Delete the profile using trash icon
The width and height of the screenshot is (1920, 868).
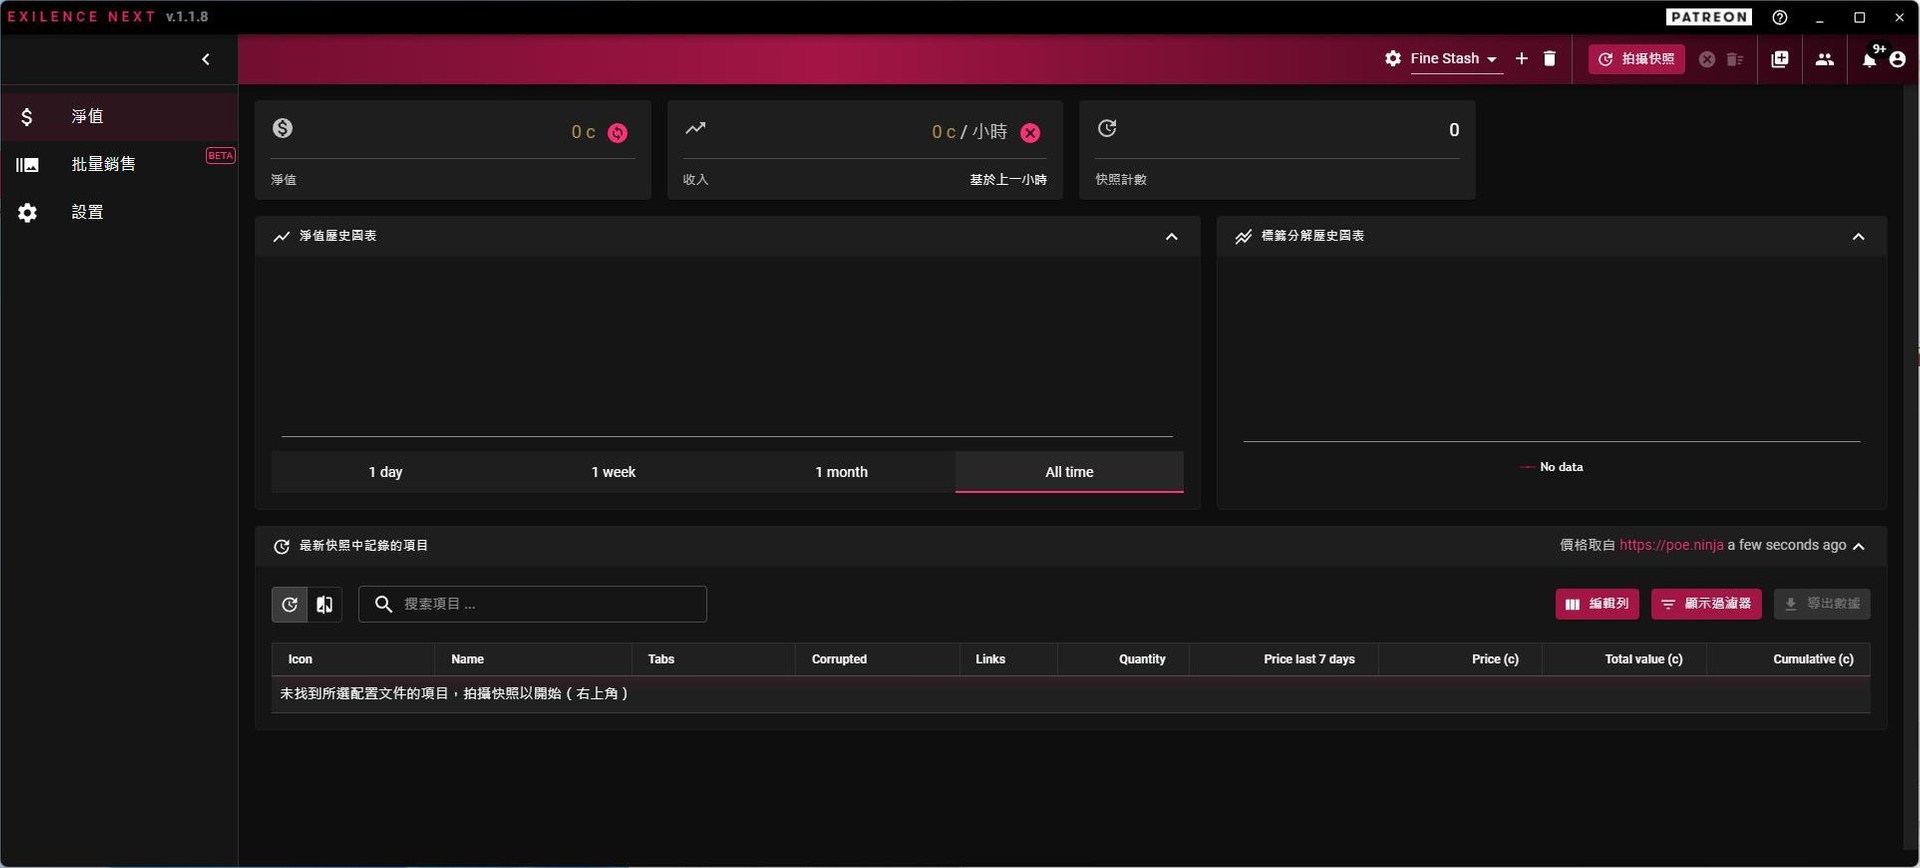[1549, 59]
